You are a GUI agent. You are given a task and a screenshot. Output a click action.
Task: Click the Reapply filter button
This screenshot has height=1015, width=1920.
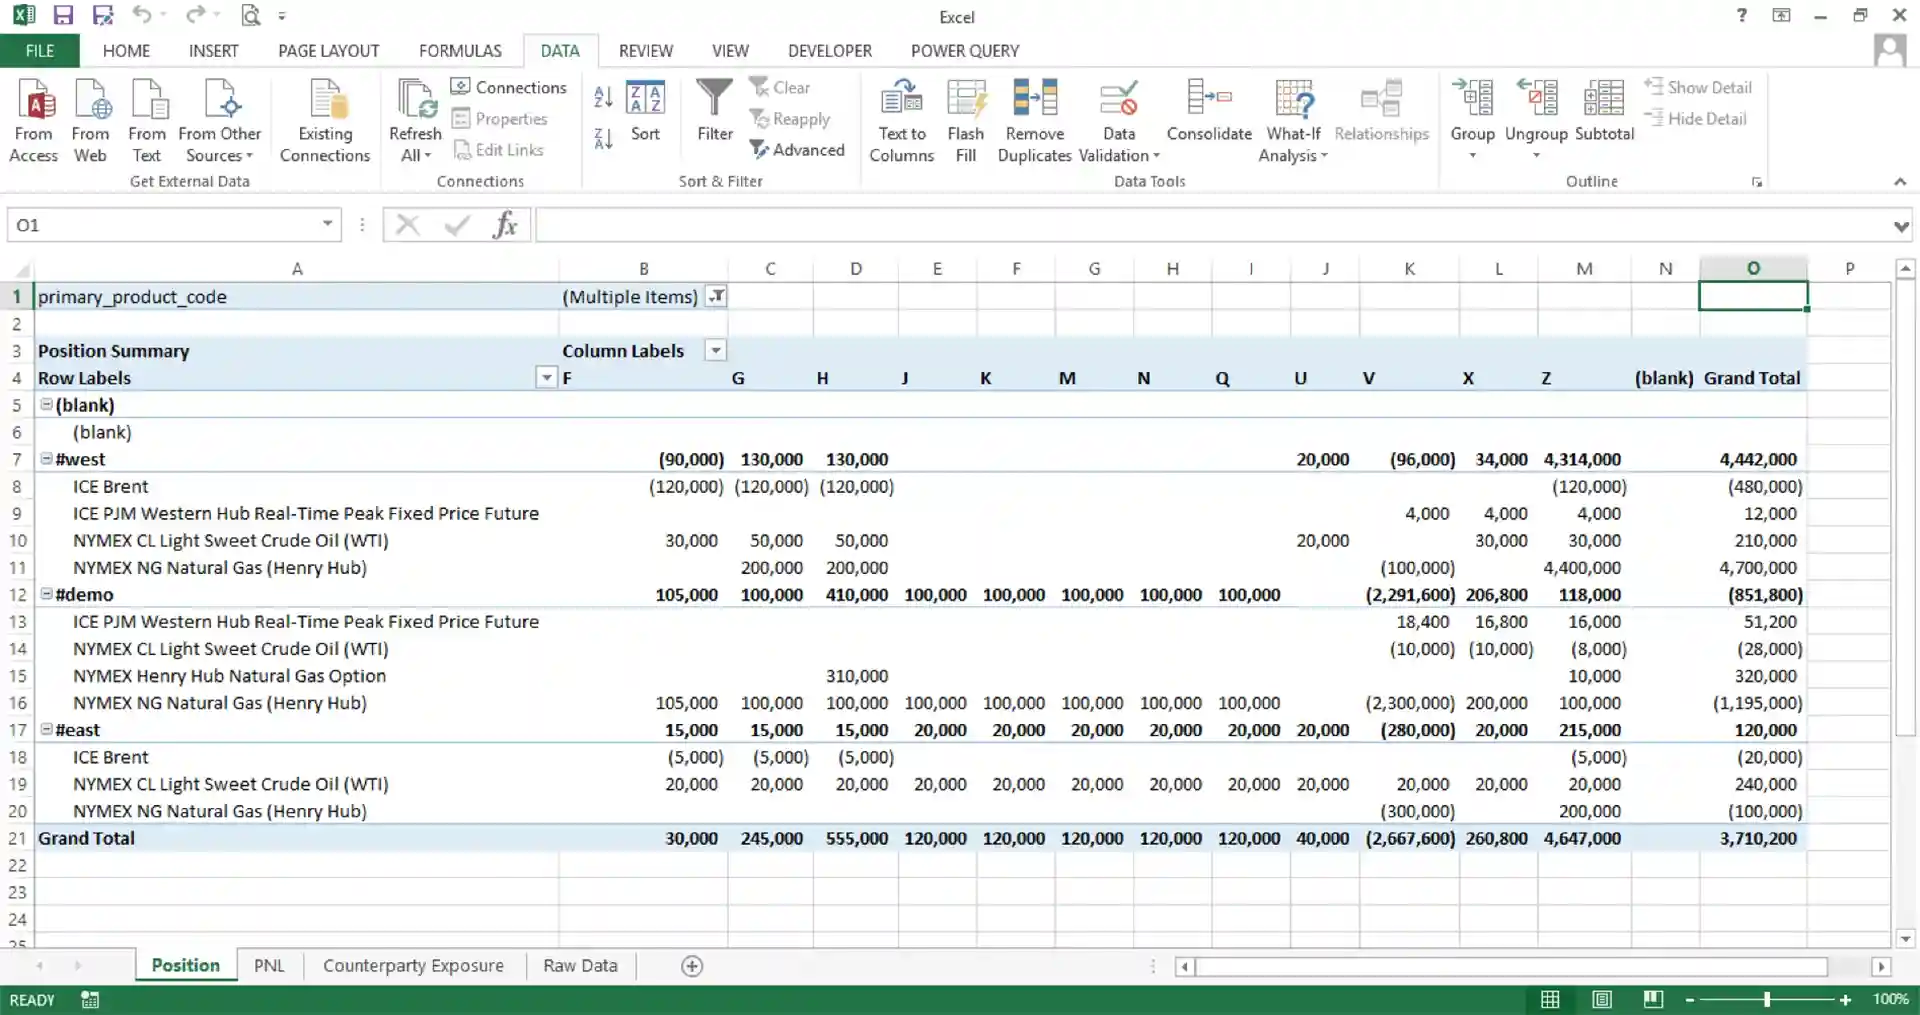coord(790,119)
